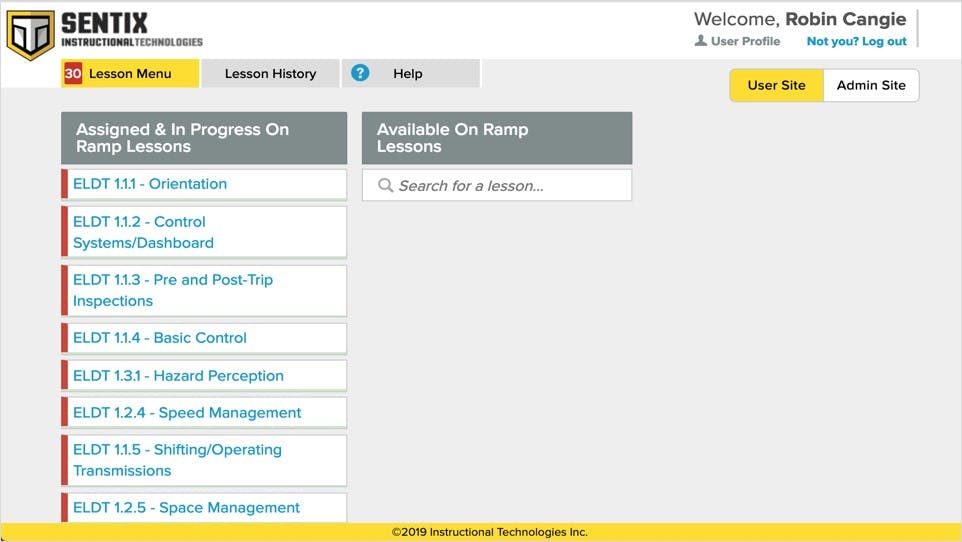
Task: Click the blue Help question mark icon
Action: point(360,73)
